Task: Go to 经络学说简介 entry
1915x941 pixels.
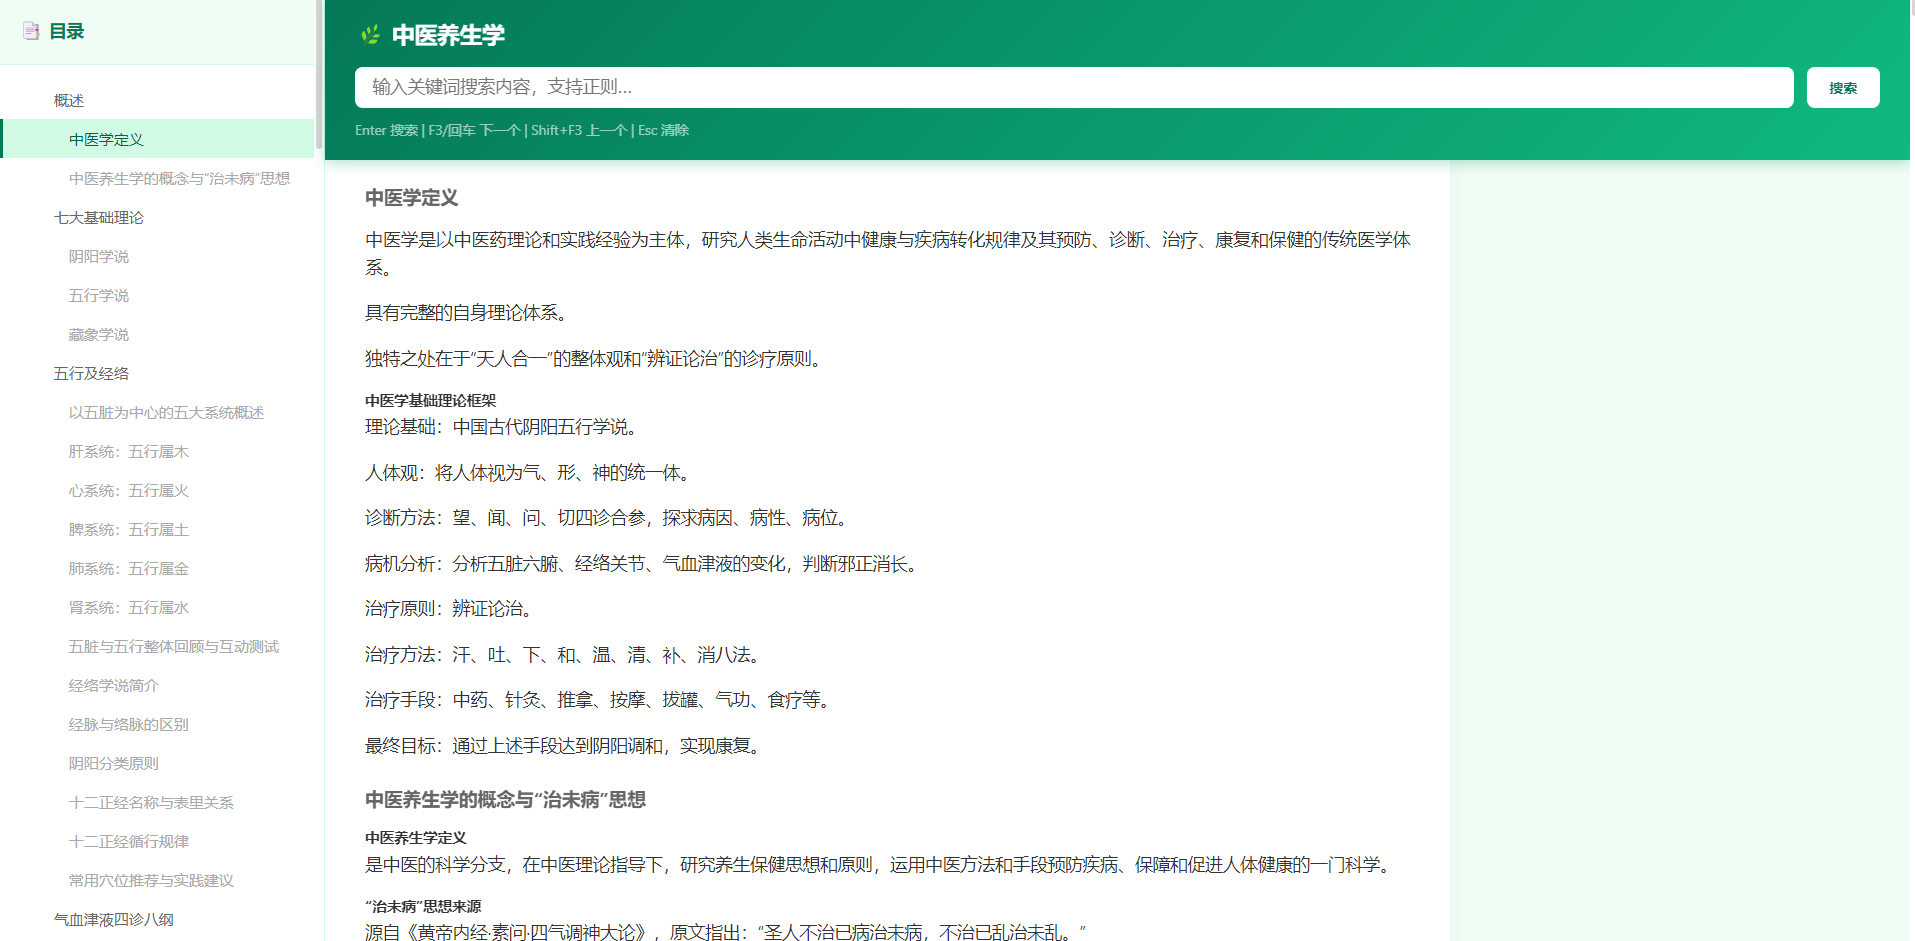Action: click(113, 685)
